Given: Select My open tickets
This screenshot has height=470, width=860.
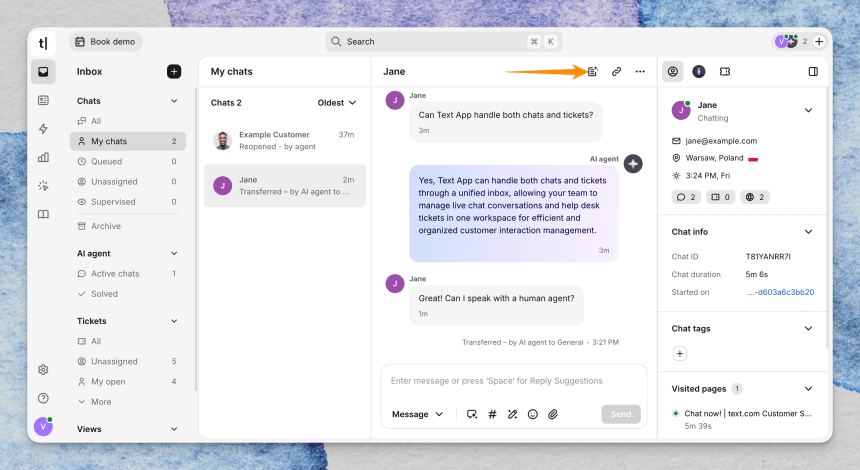Looking at the screenshot, I should 127,382.
